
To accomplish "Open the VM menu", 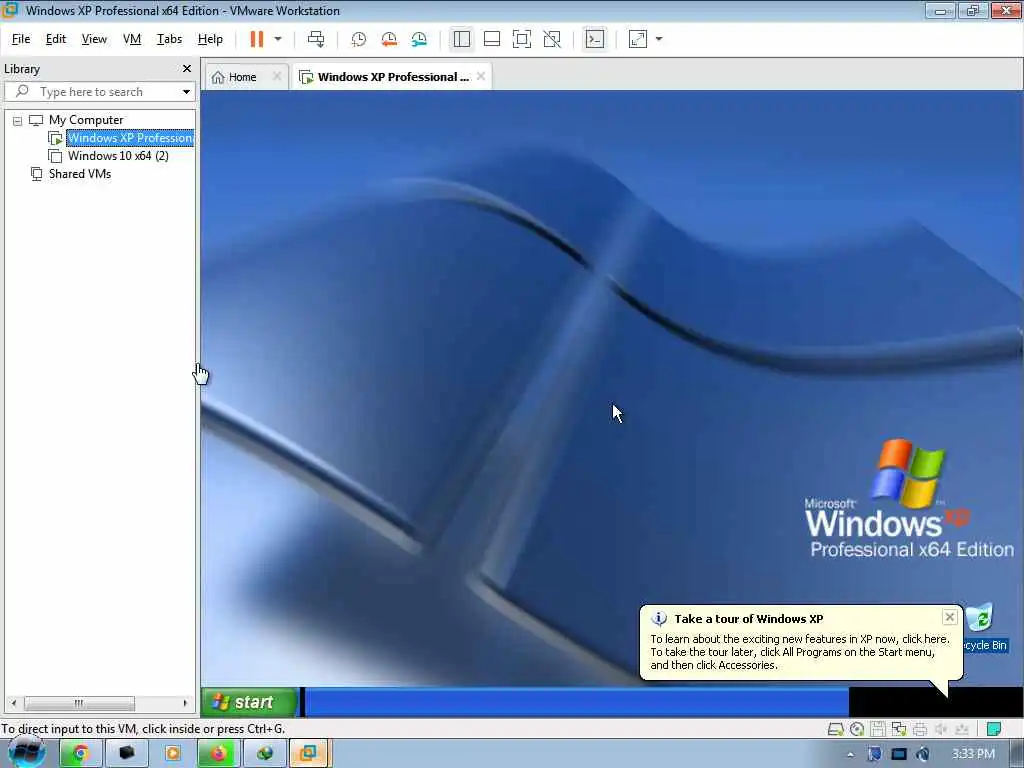I will pos(132,39).
